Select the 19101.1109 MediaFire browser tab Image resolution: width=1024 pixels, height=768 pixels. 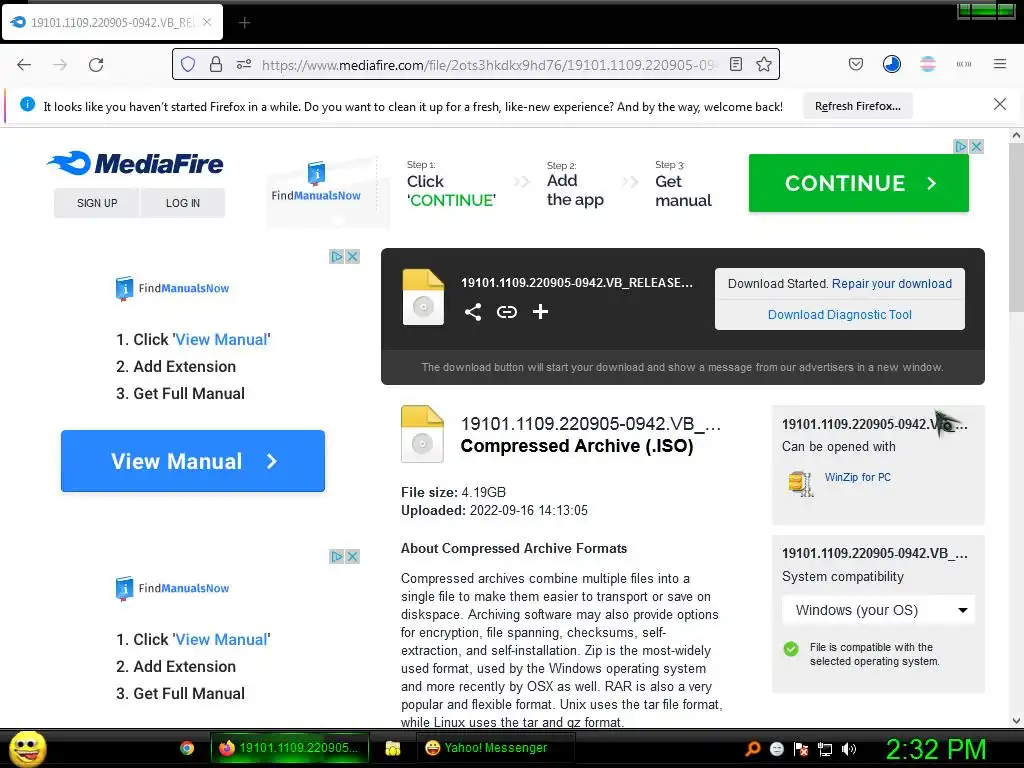pyautogui.click(x=112, y=22)
